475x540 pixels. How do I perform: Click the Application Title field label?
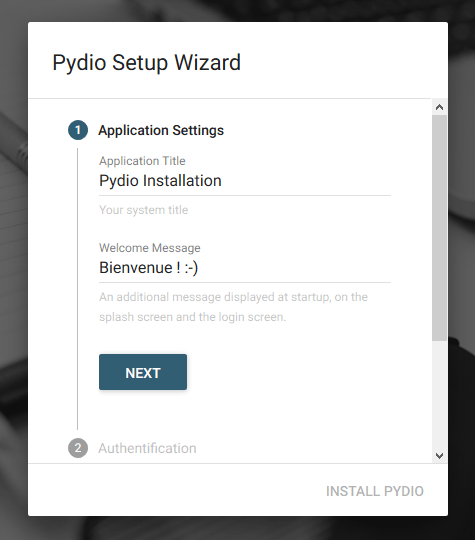coord(142,161)
